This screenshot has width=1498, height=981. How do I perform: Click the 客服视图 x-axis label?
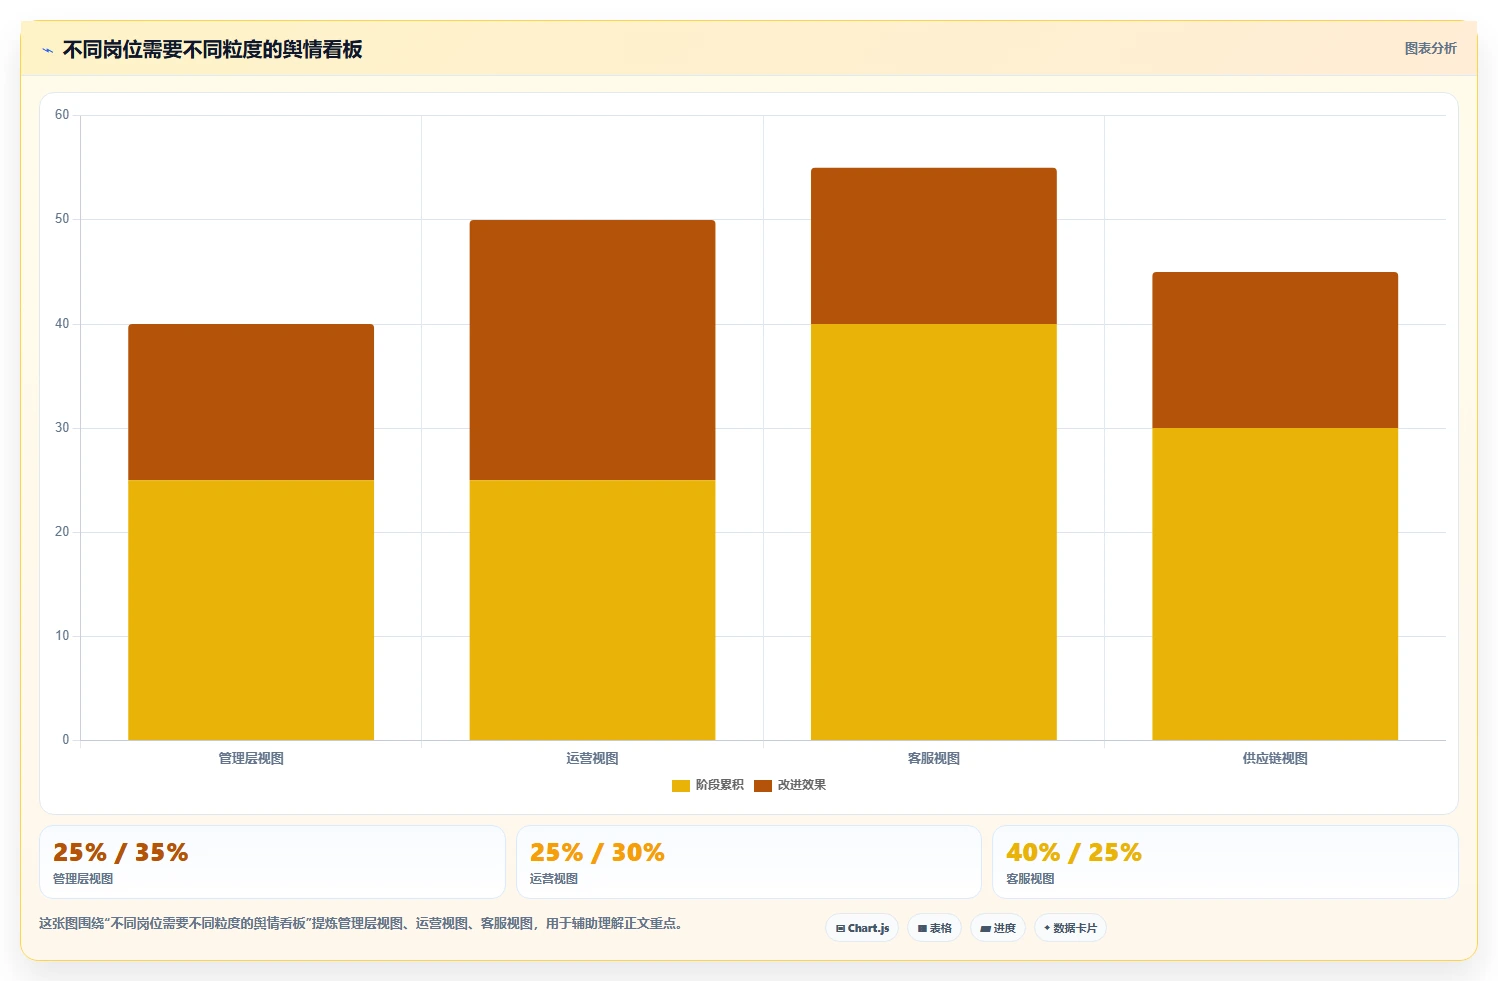(934, 759)
